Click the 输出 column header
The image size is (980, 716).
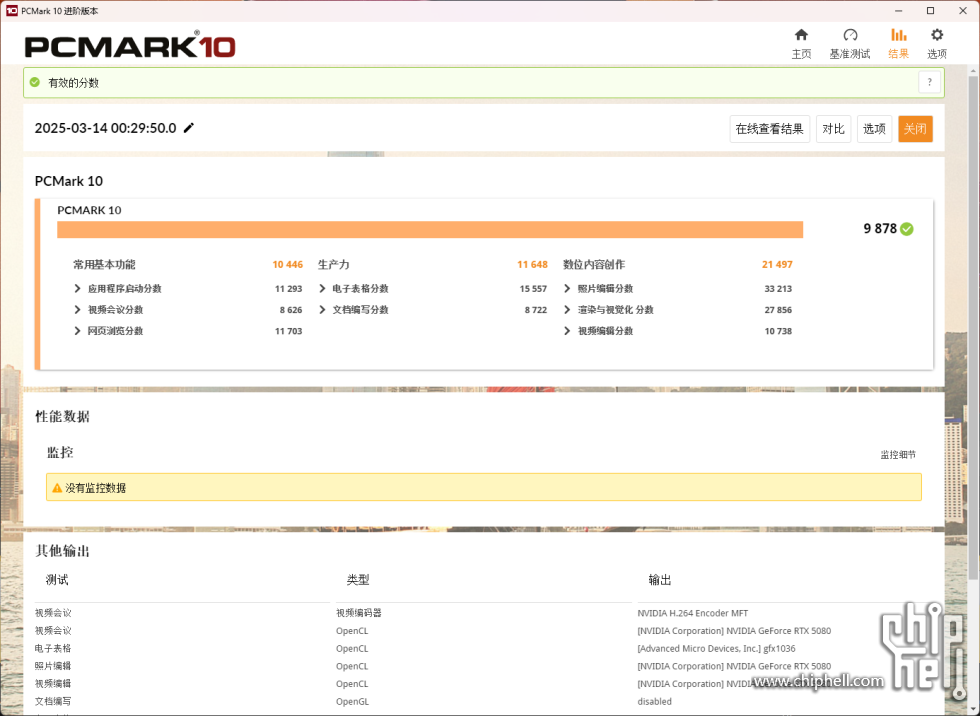tap(659, 580)
